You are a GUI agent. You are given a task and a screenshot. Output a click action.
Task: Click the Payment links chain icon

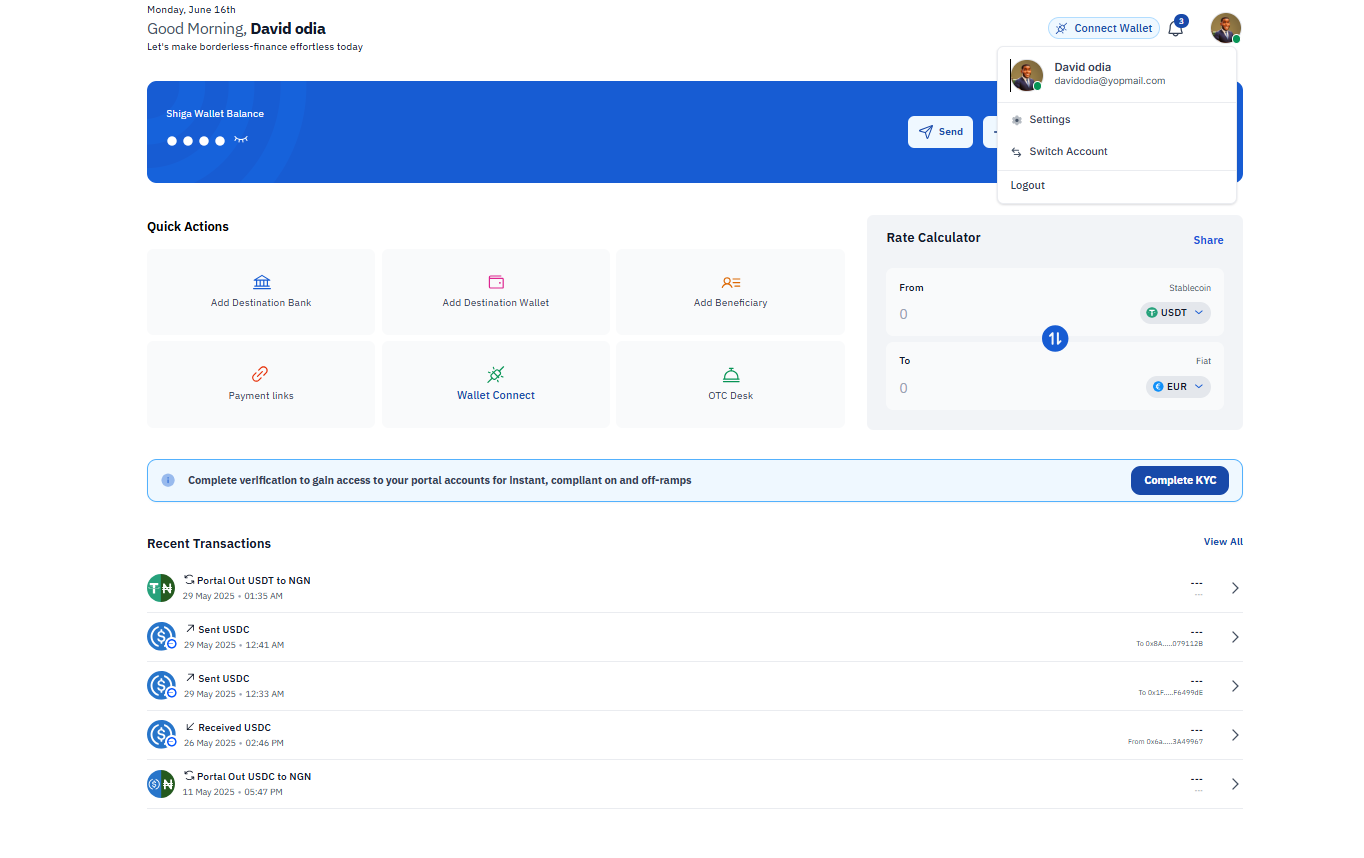click(x=260, y=374)
